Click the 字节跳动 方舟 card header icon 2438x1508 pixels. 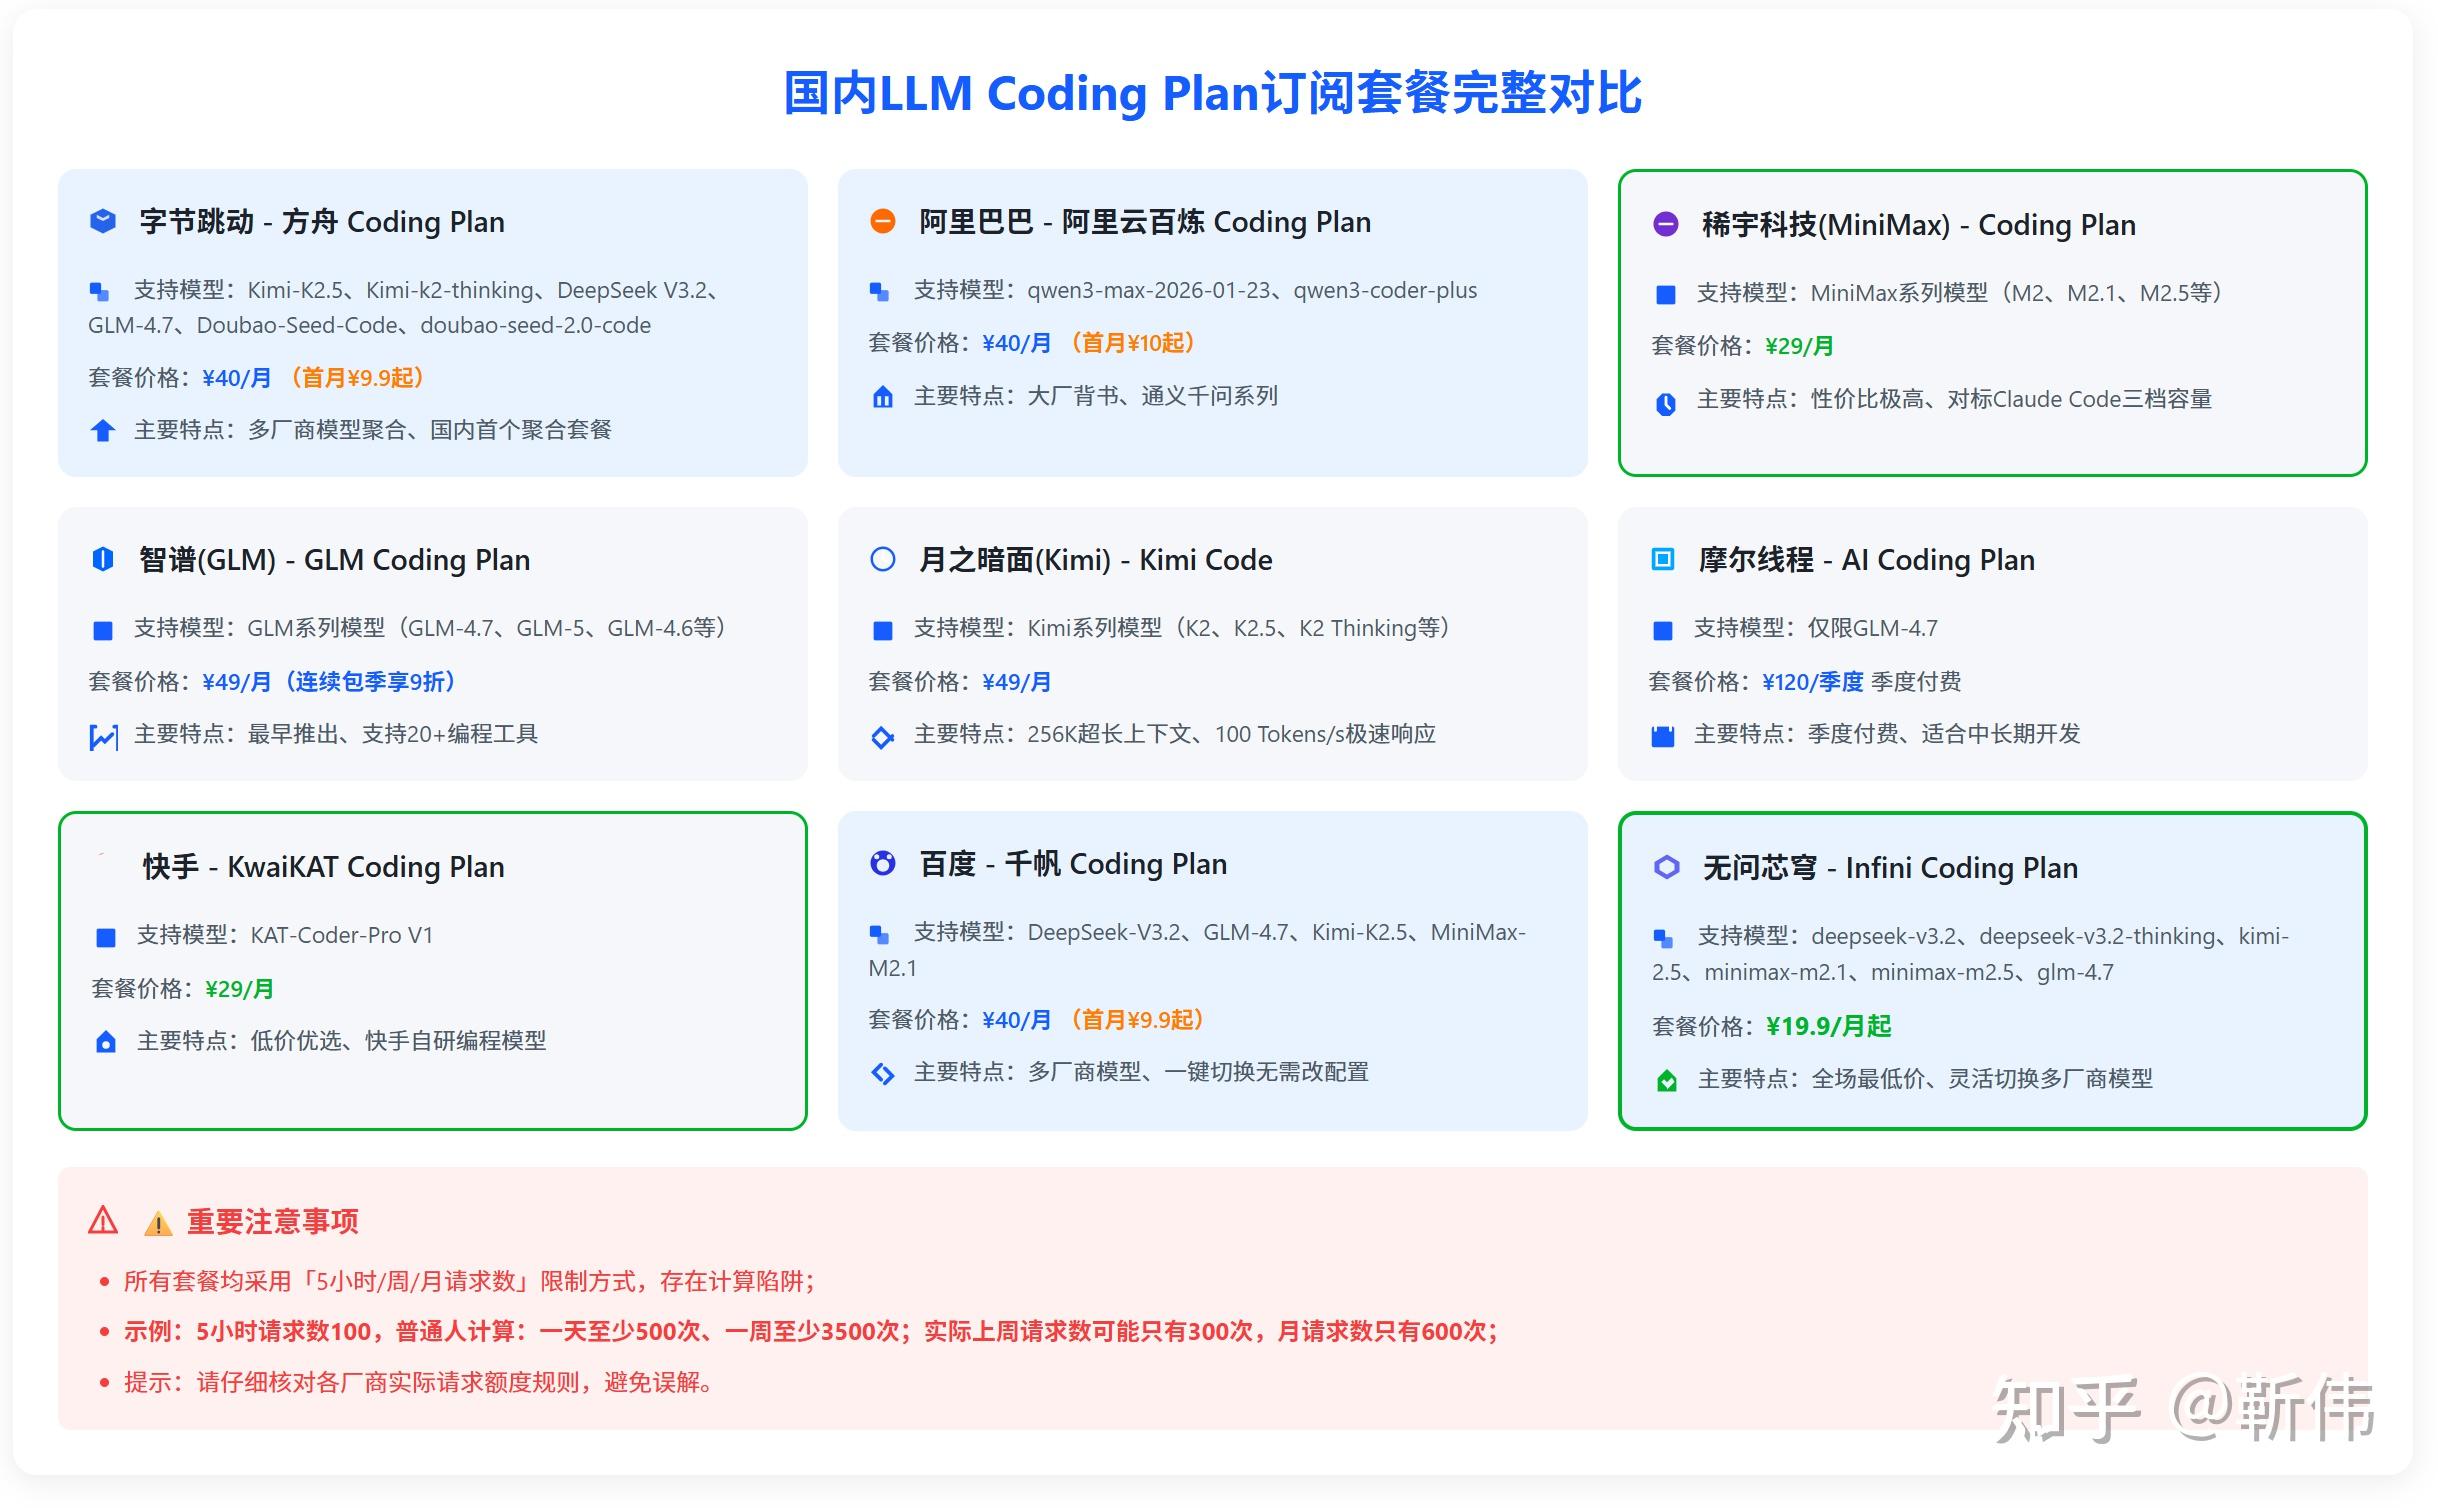102,221
